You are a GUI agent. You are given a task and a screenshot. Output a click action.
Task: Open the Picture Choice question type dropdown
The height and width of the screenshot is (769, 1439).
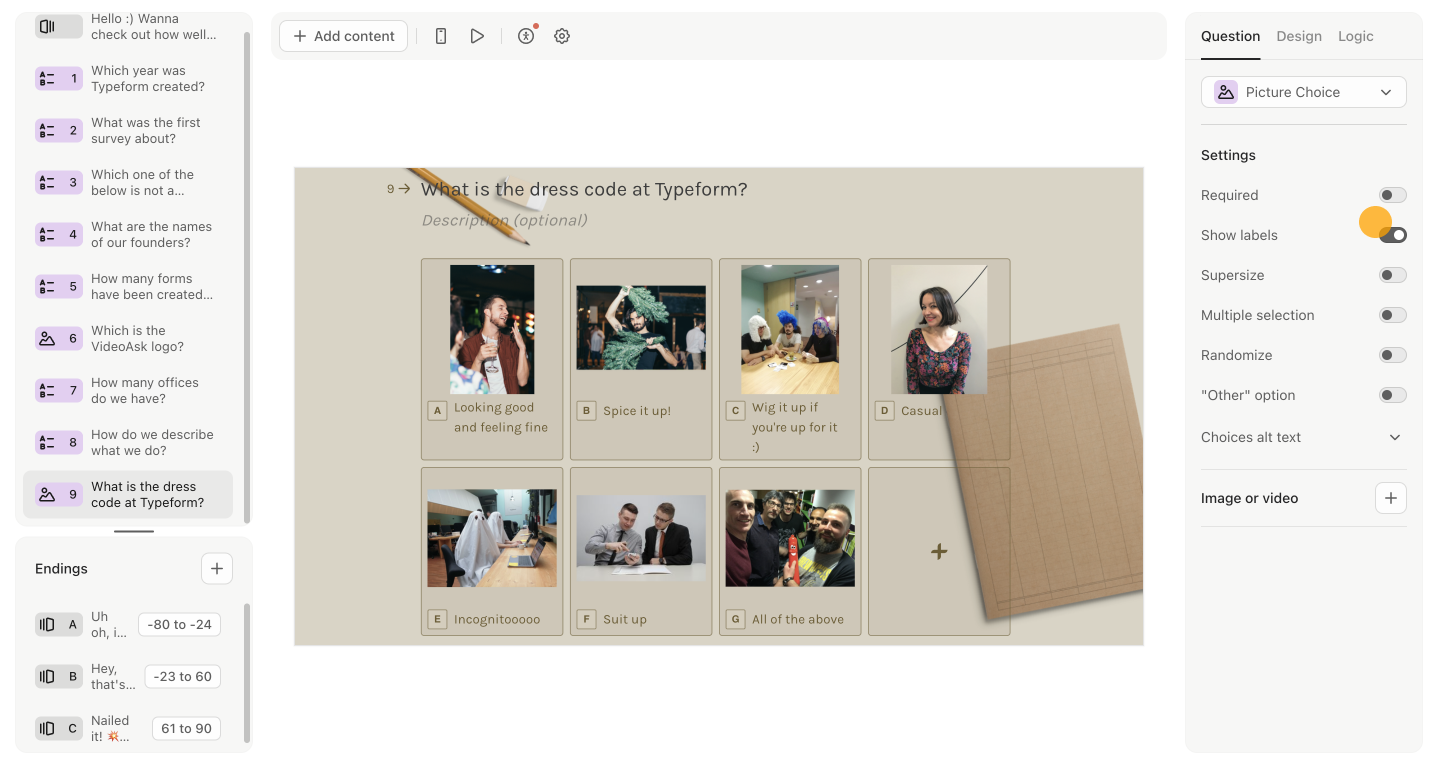[1304, 92]
